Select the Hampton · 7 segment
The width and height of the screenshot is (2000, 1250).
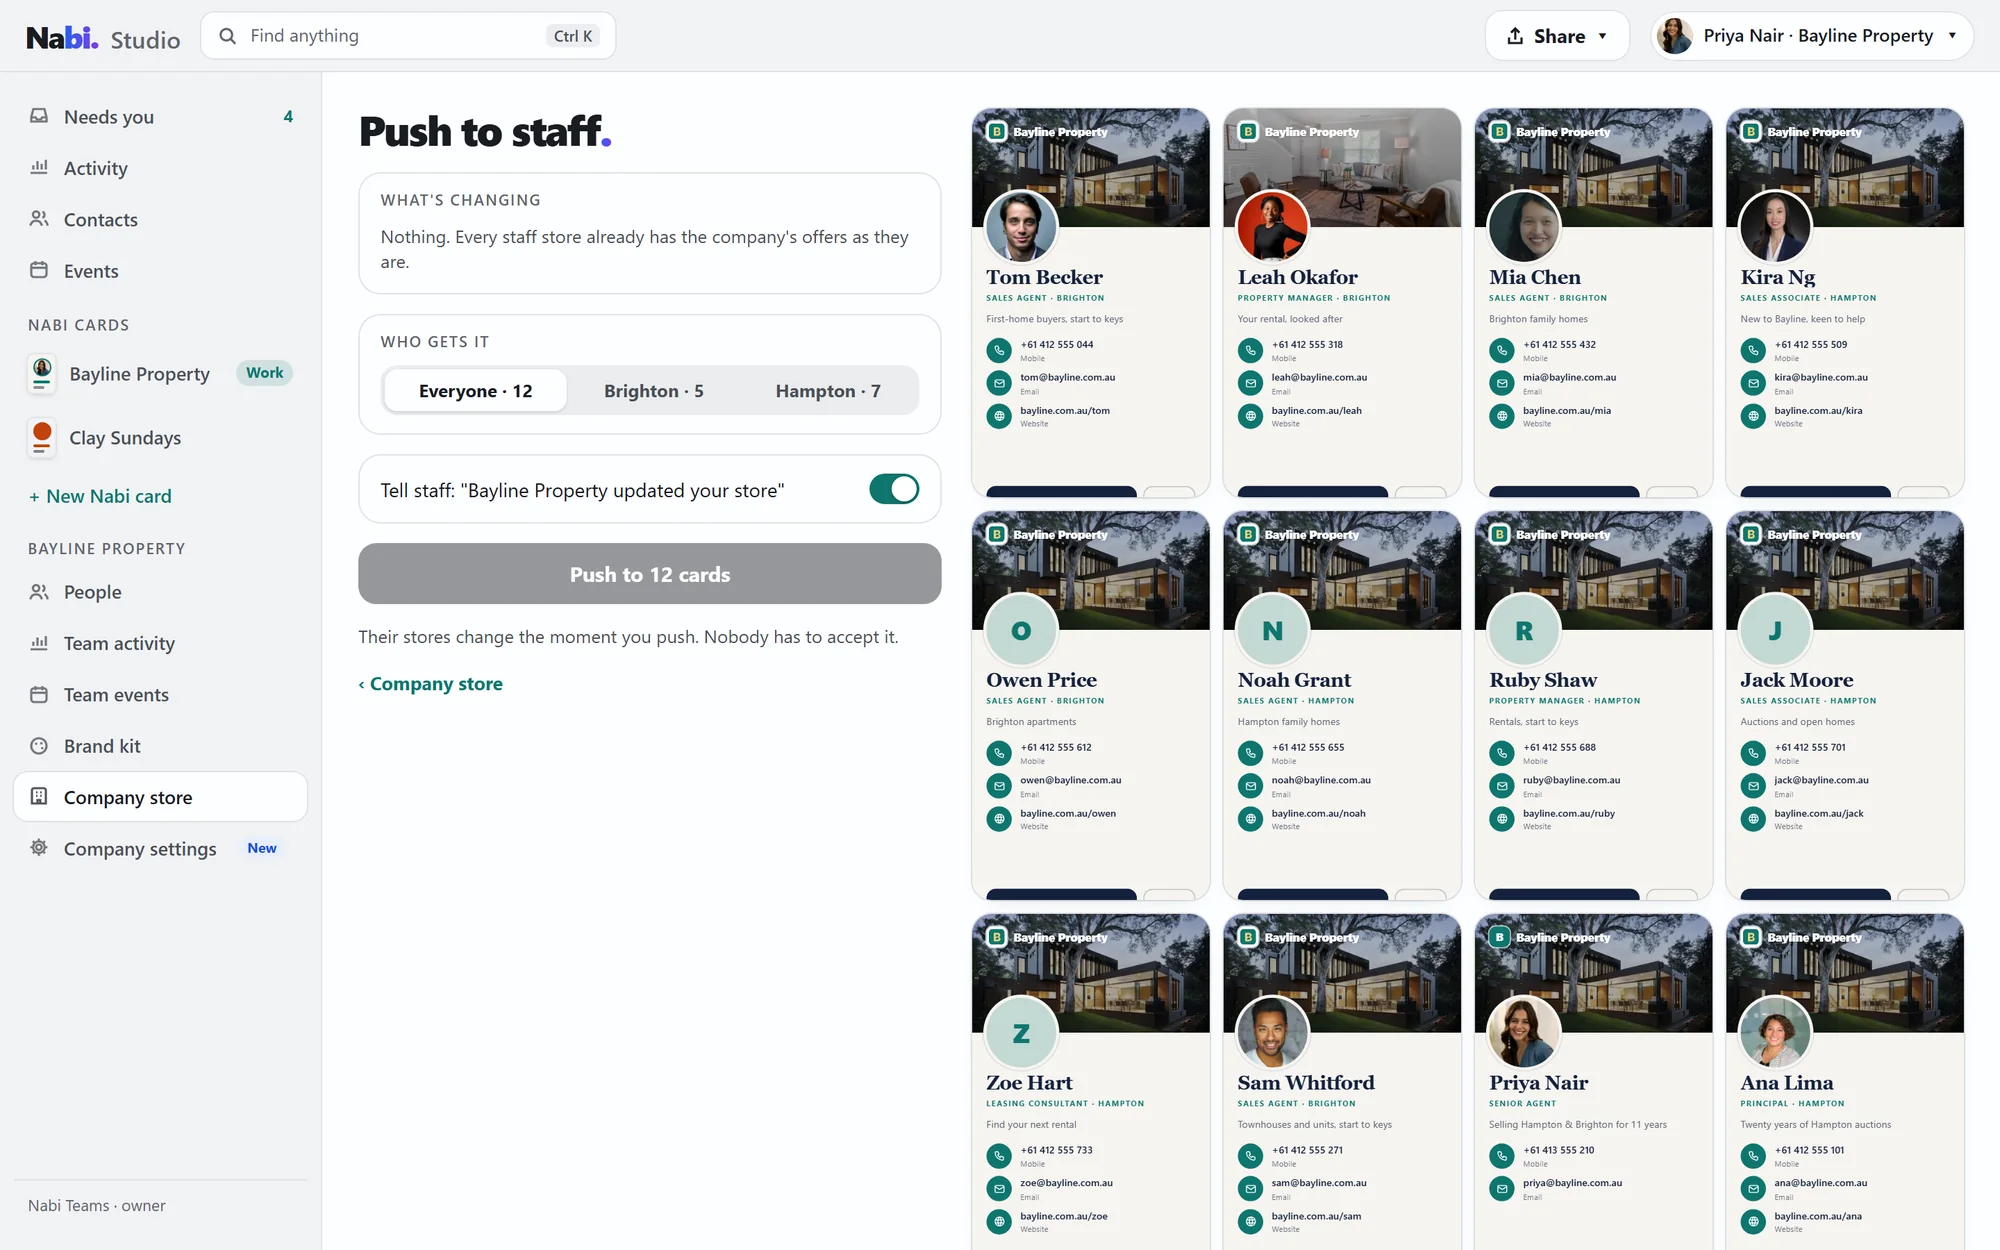point(828,391)
